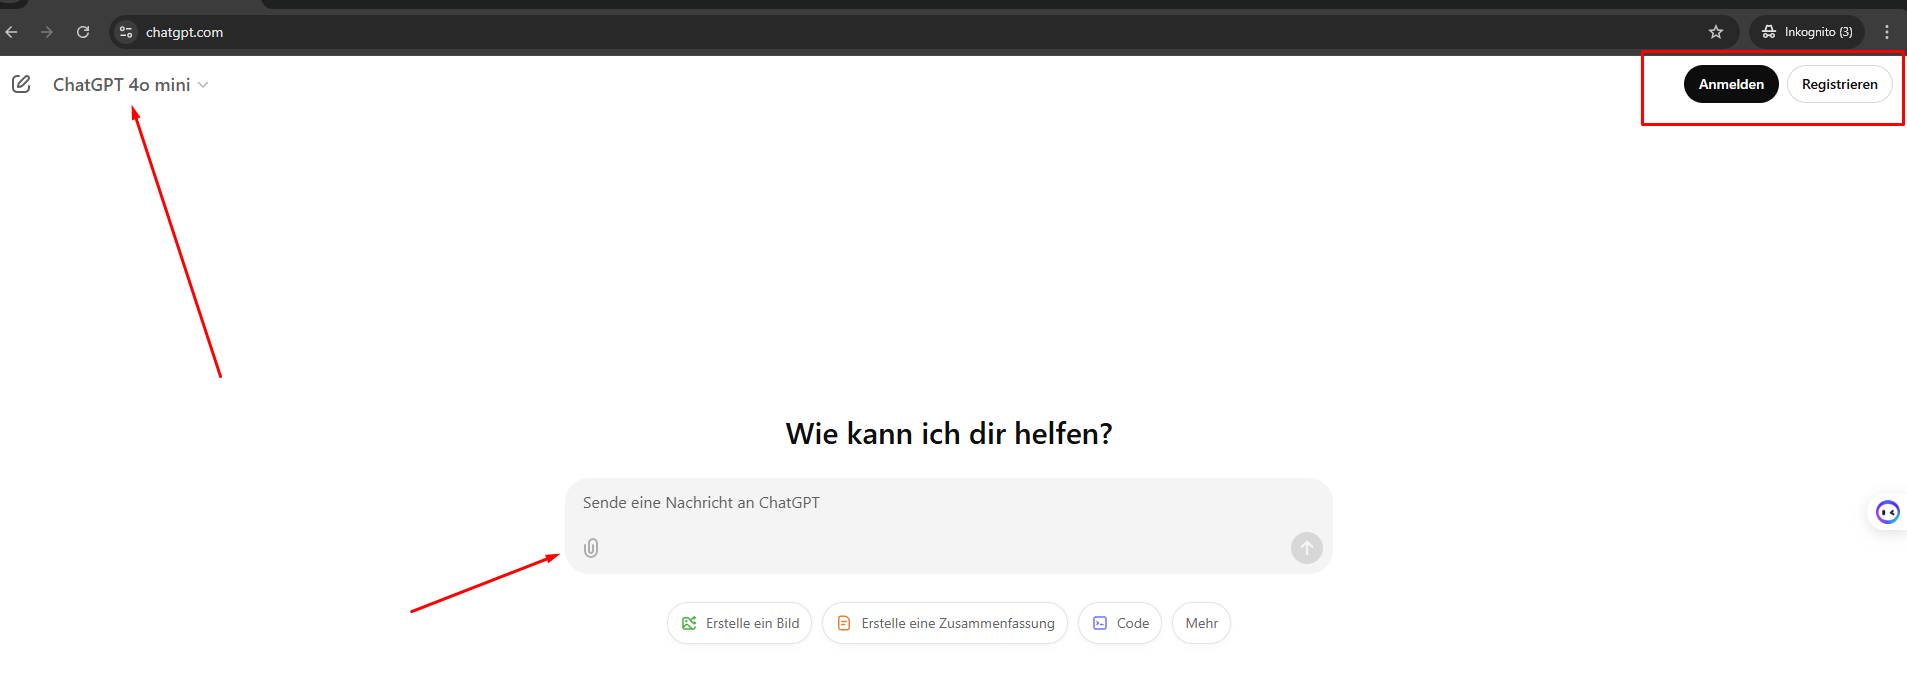Viewport: 1907px width, 683px height.
Task: Open the Inkognito (3) profile indicator
Action: pyautogui.click(x=1807, y=32)
